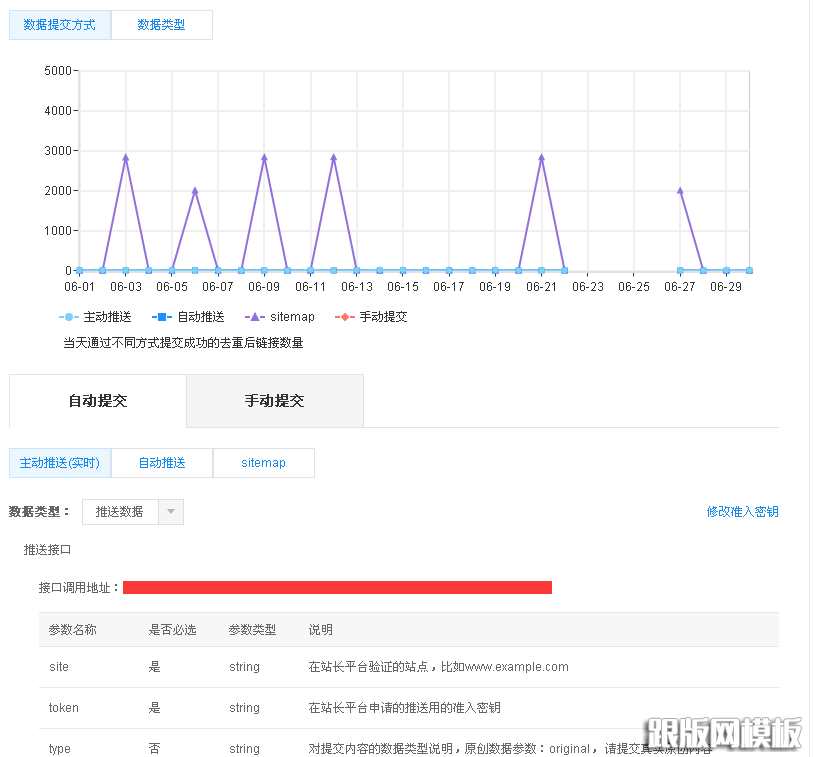The image size is (814, 757).
Task: Click the redacted 接口调用地址 red bar
Action: click(x=337, y=587)
